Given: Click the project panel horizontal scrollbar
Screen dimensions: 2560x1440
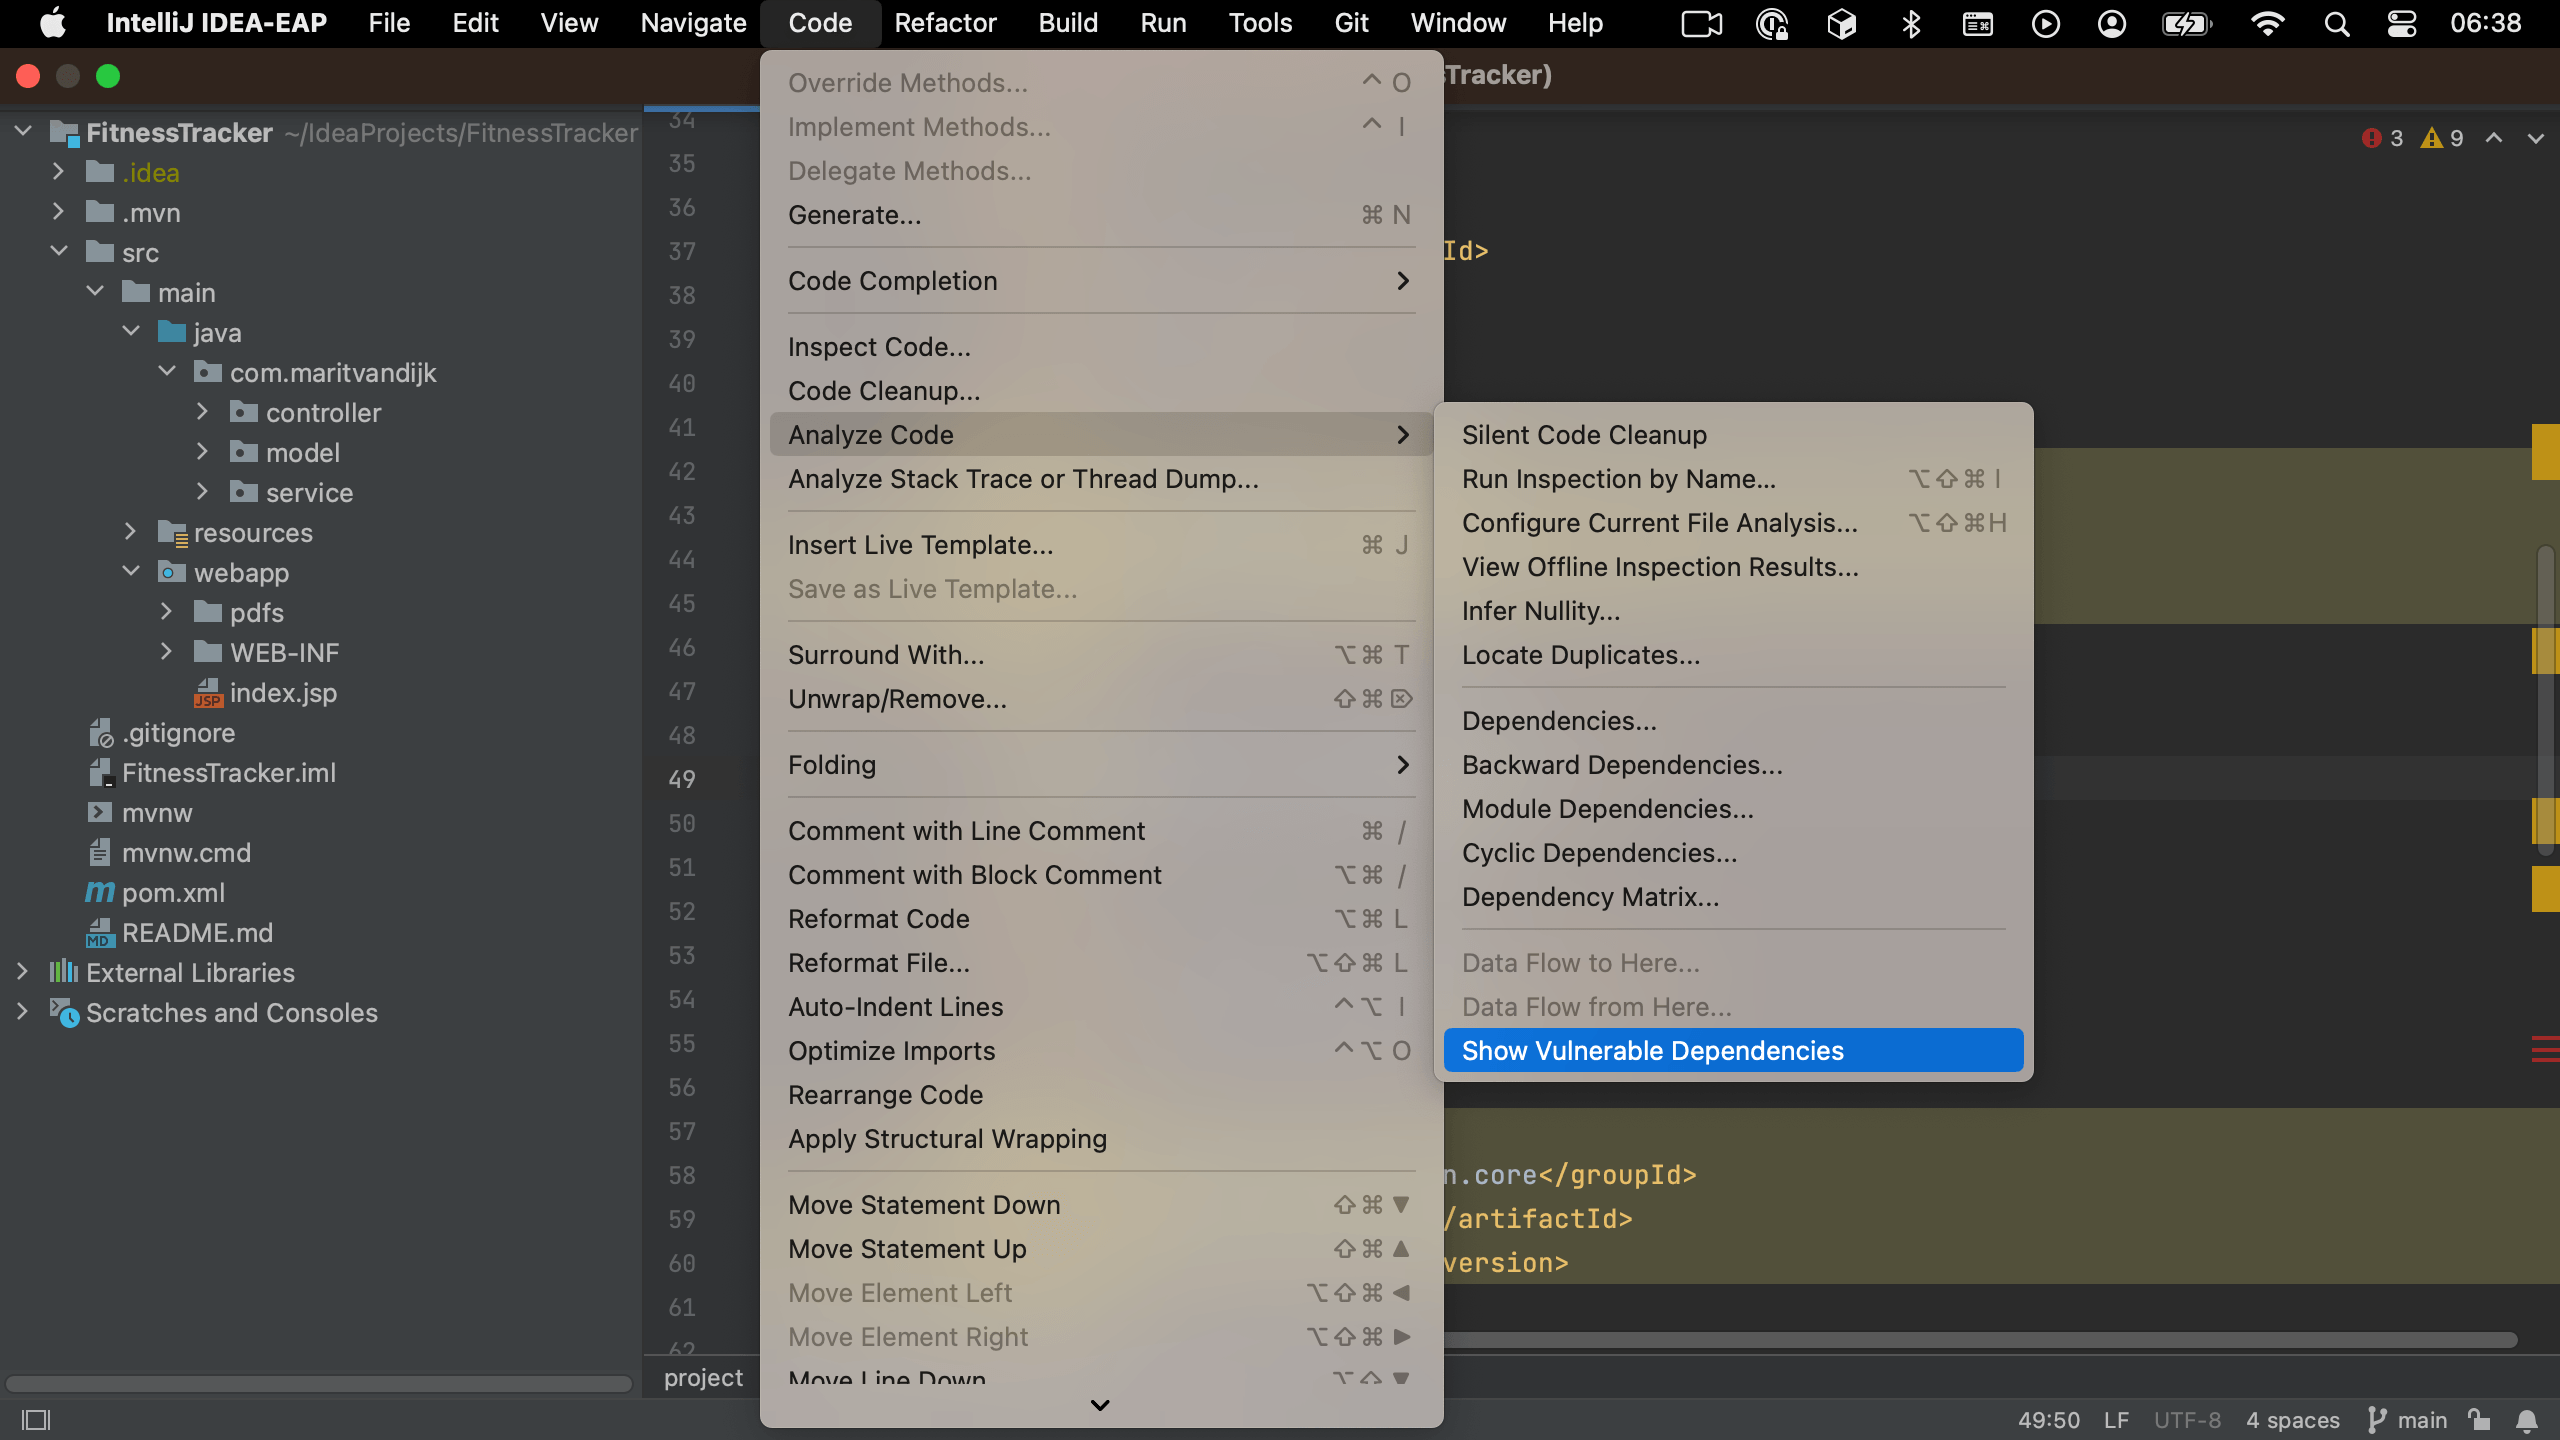Looking at the screenshot, I should (x=319, y=1384).
